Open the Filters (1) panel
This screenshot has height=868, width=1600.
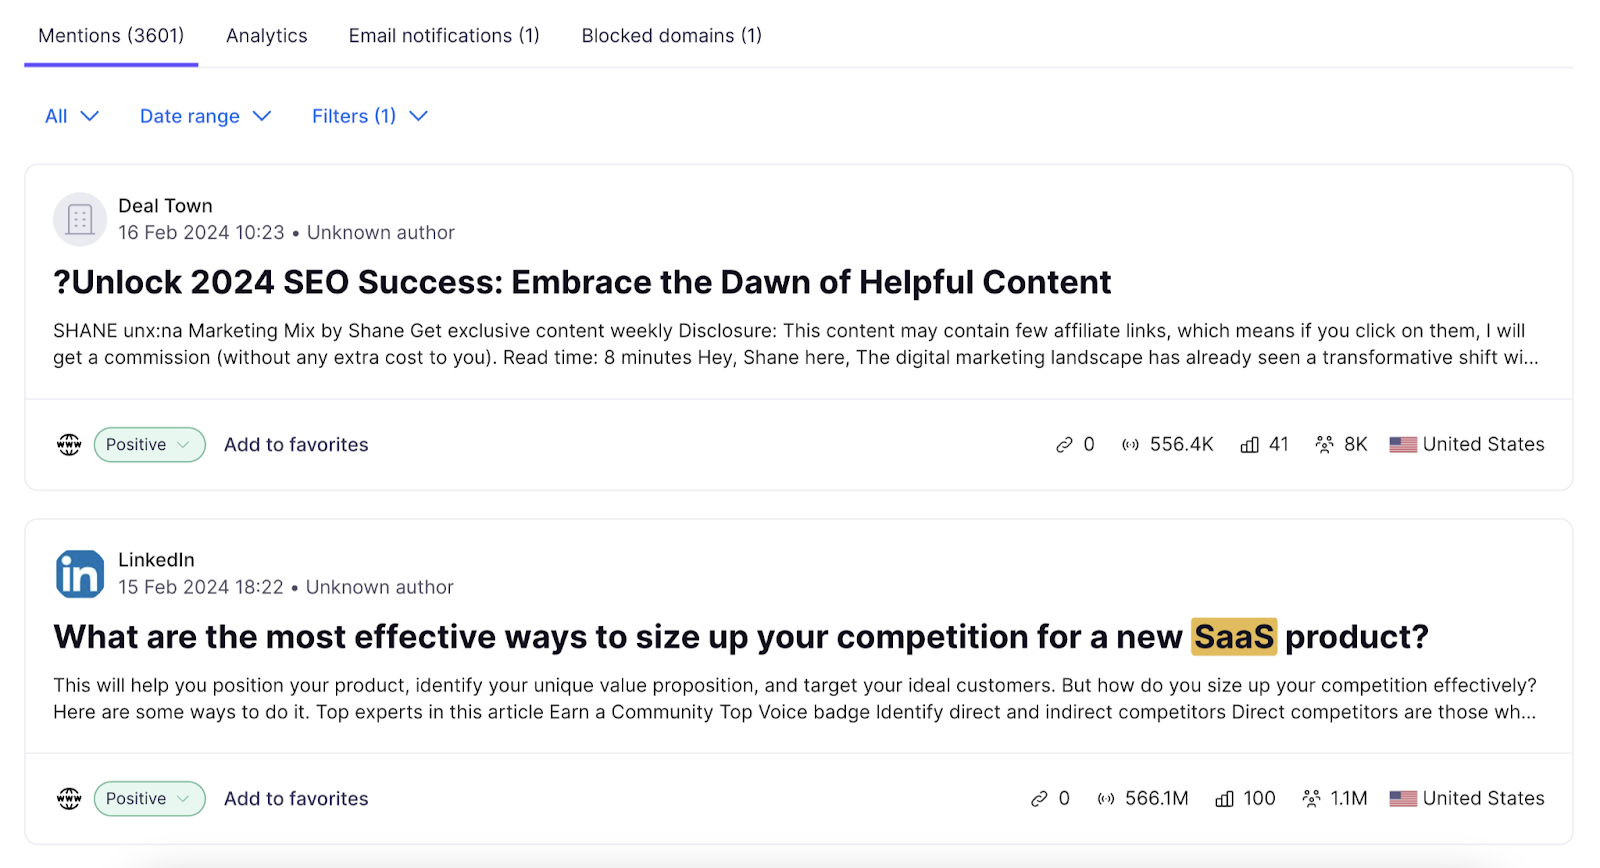(368, 116)
